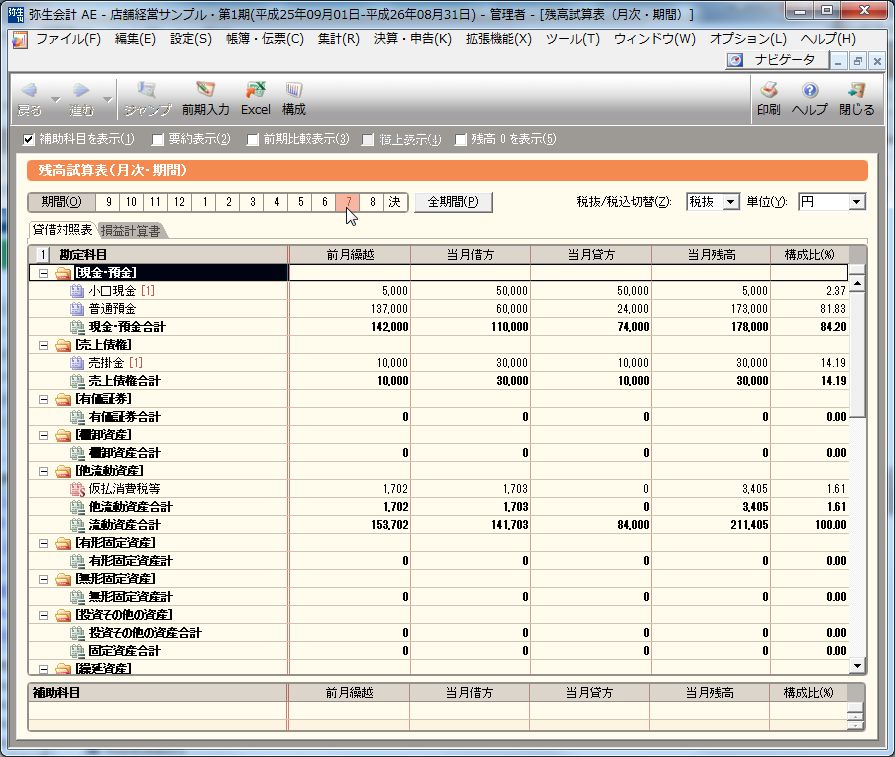Click 普通預金 当月残高 value 173,000
The width and height of the screenshot is (895, 757).
[749, 309]
